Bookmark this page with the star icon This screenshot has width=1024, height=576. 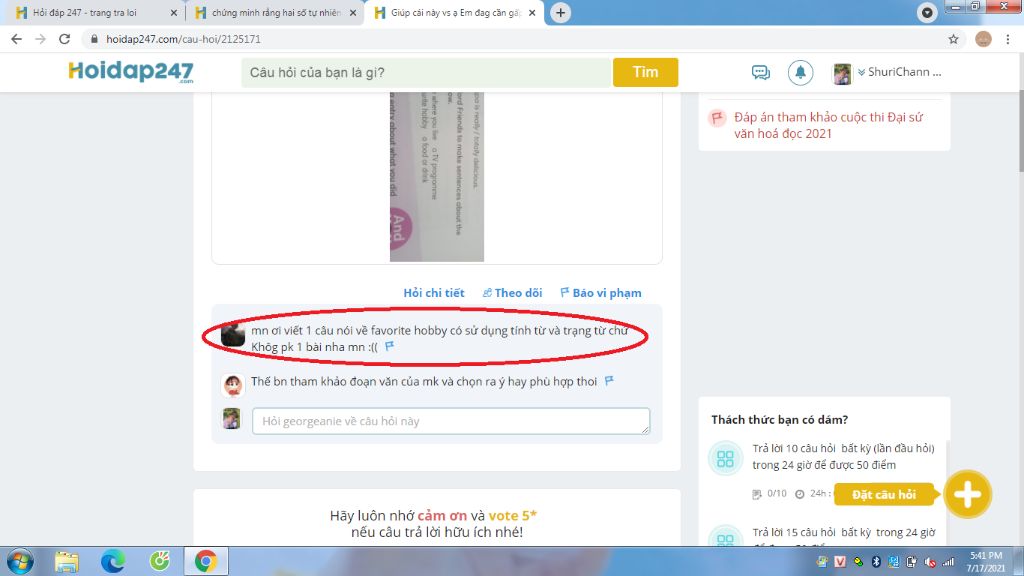click(953, 39)
